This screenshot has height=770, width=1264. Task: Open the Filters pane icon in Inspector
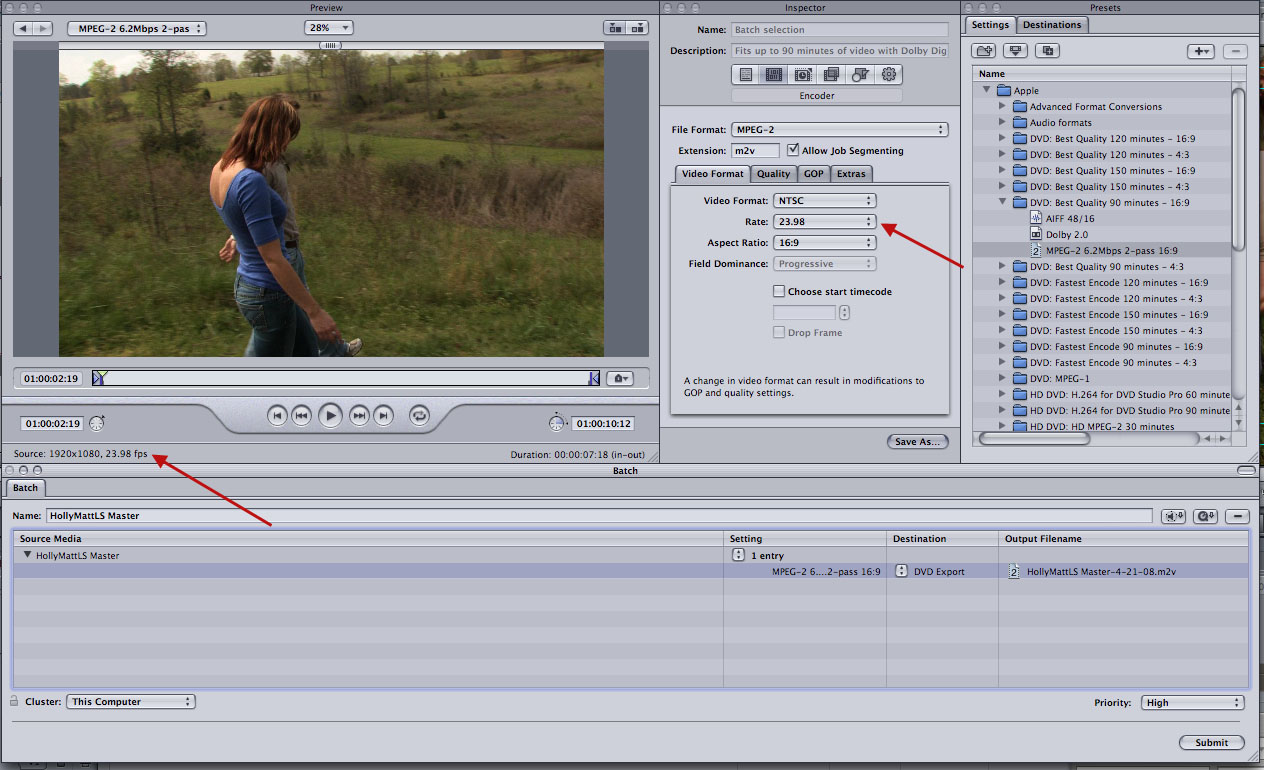pyautogui.click(x=831, y=74)
